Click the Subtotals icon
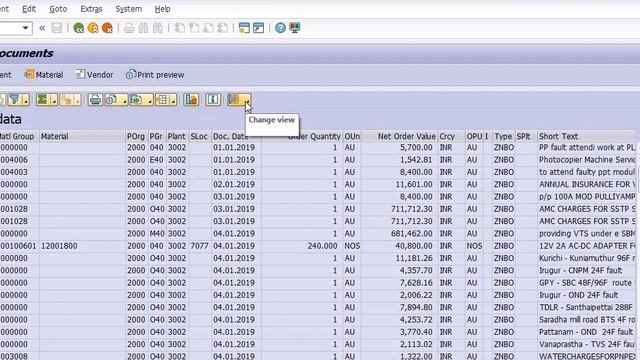640x360 pixels. click(x=67, y=100)
